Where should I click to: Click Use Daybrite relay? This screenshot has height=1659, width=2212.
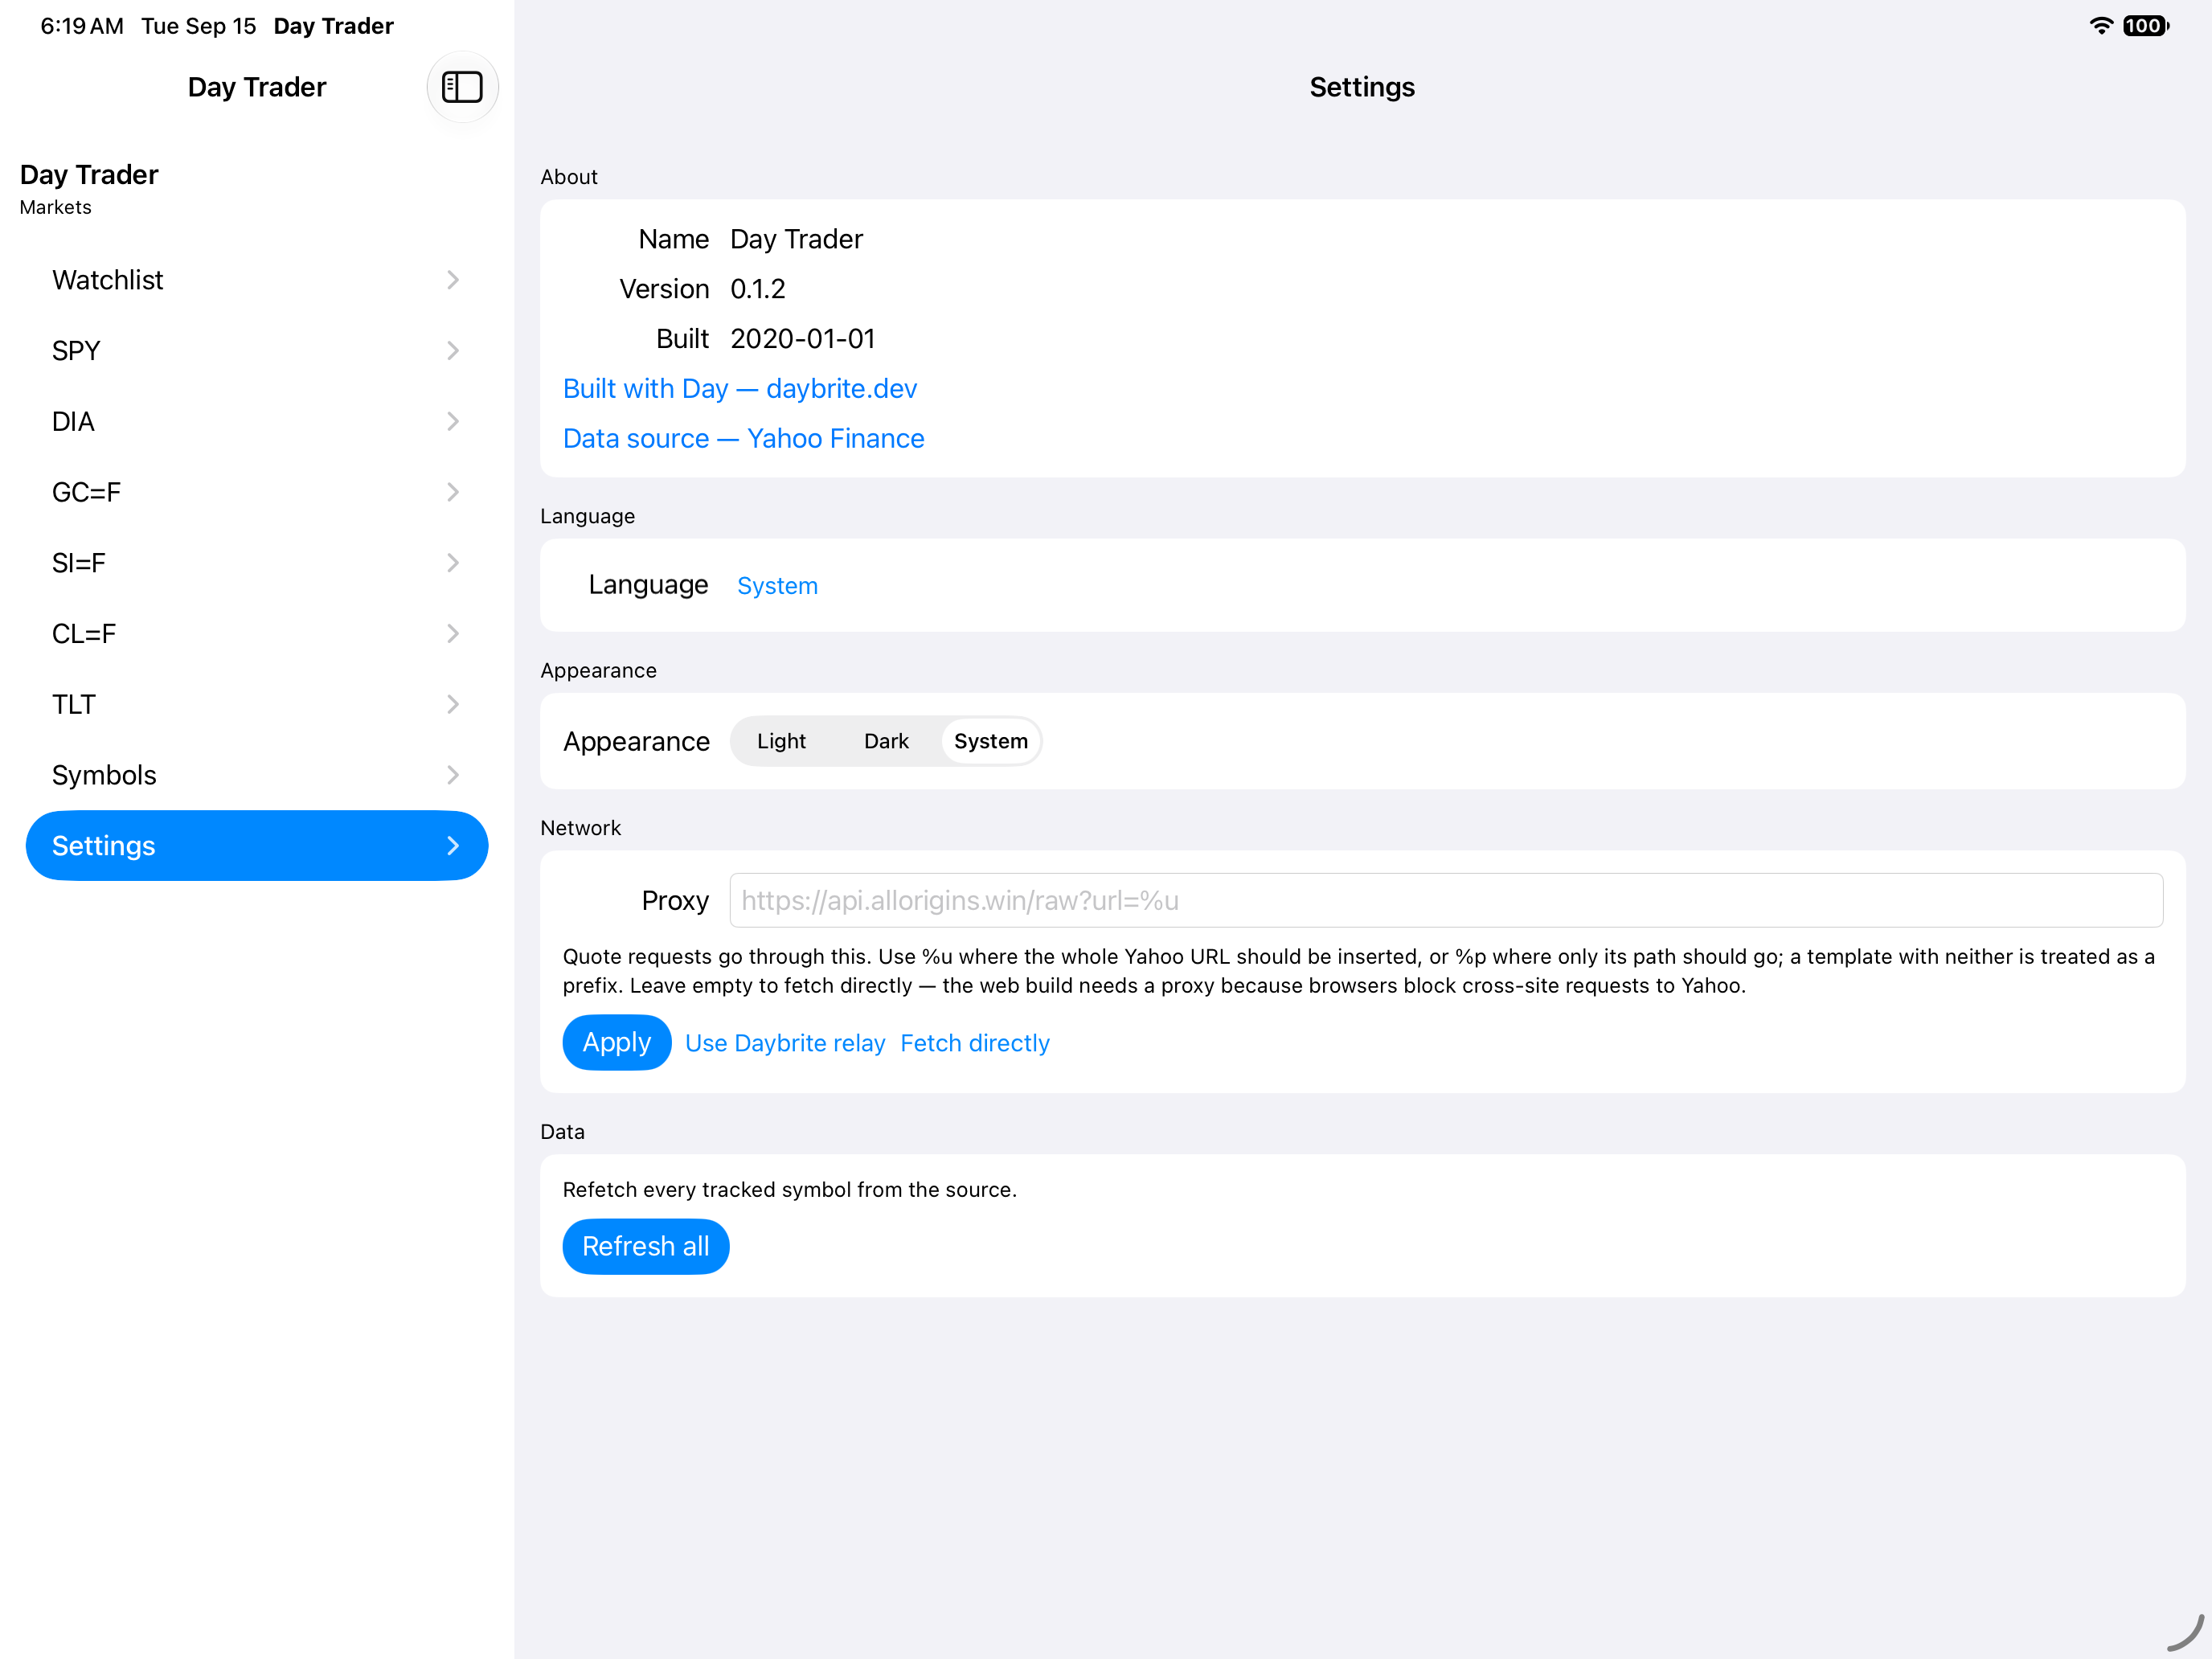click(785, 1043)
